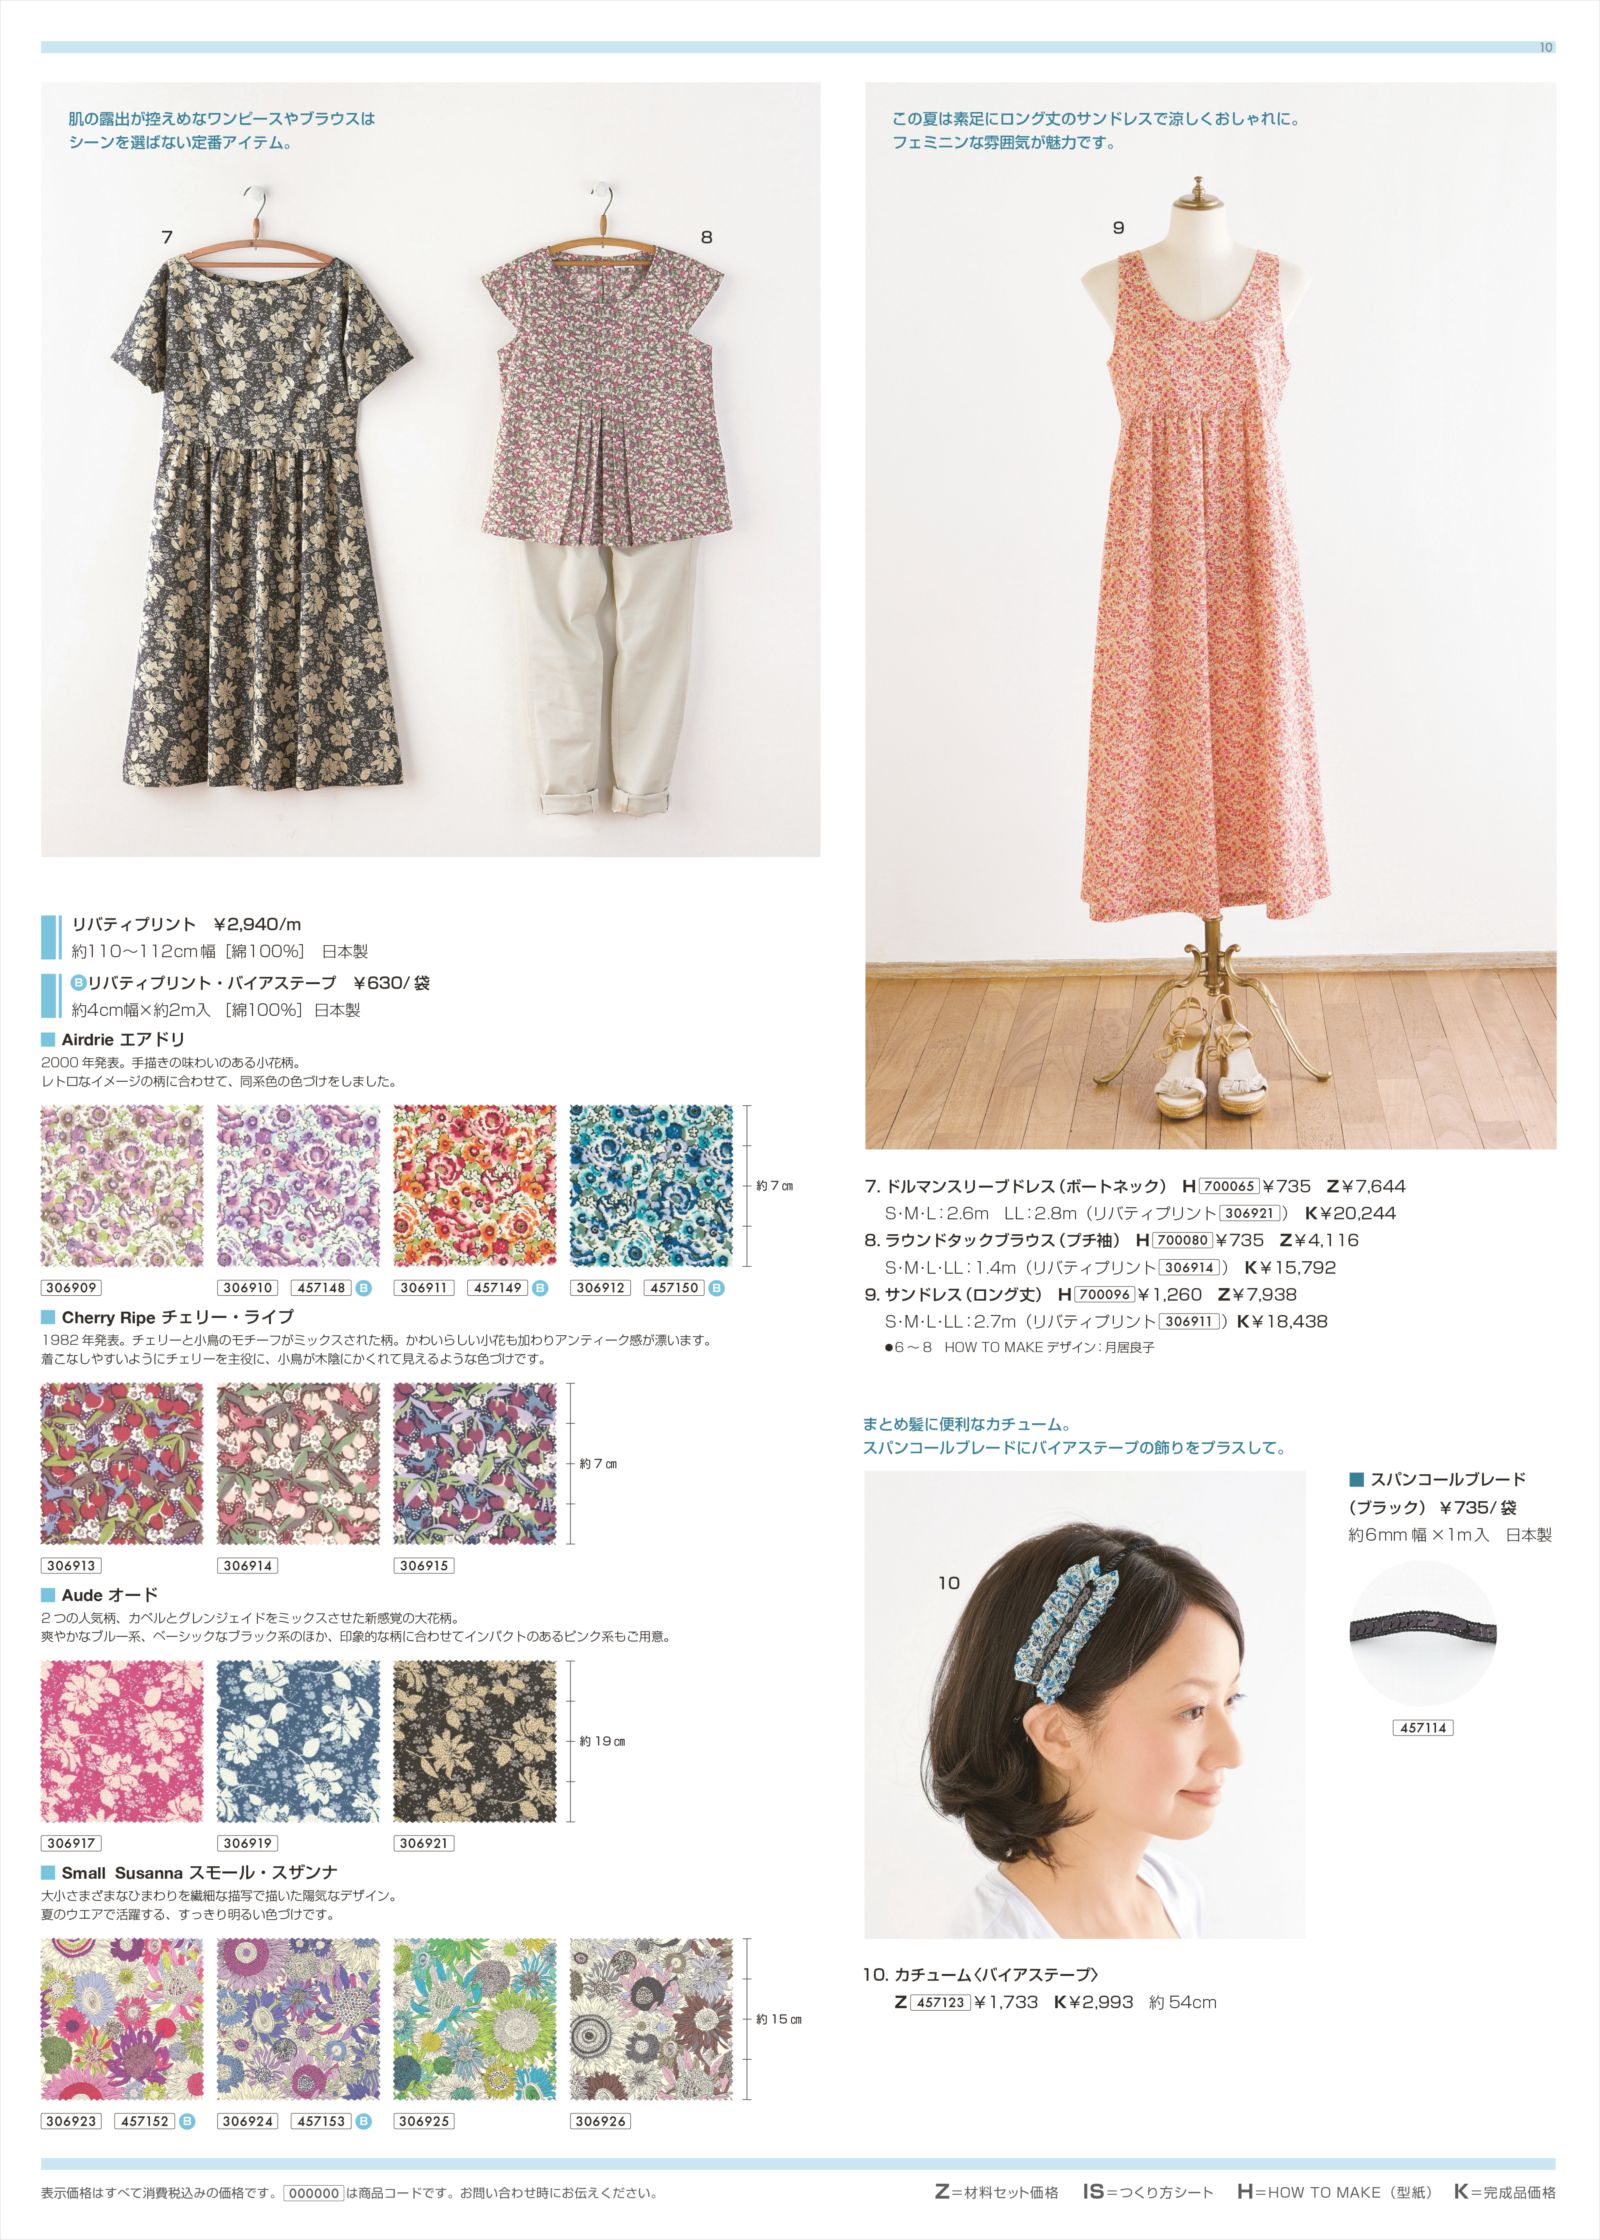The width and height of the screenshot is (1600, 2240).
Task: Click the blue square bullet before Cherry Ripe
Action: (x=48, y=1317)
